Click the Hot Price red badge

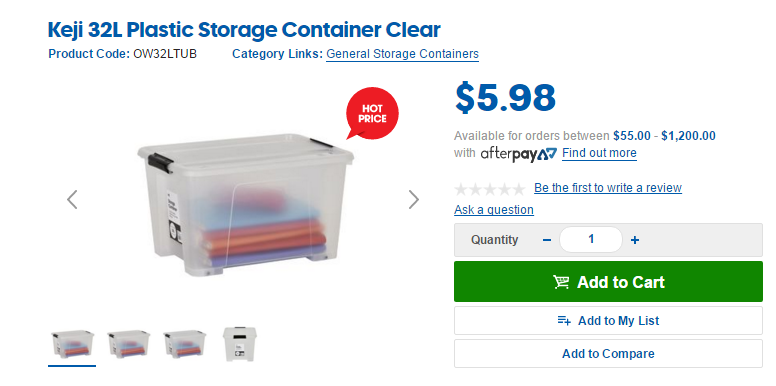pos(372,113)
